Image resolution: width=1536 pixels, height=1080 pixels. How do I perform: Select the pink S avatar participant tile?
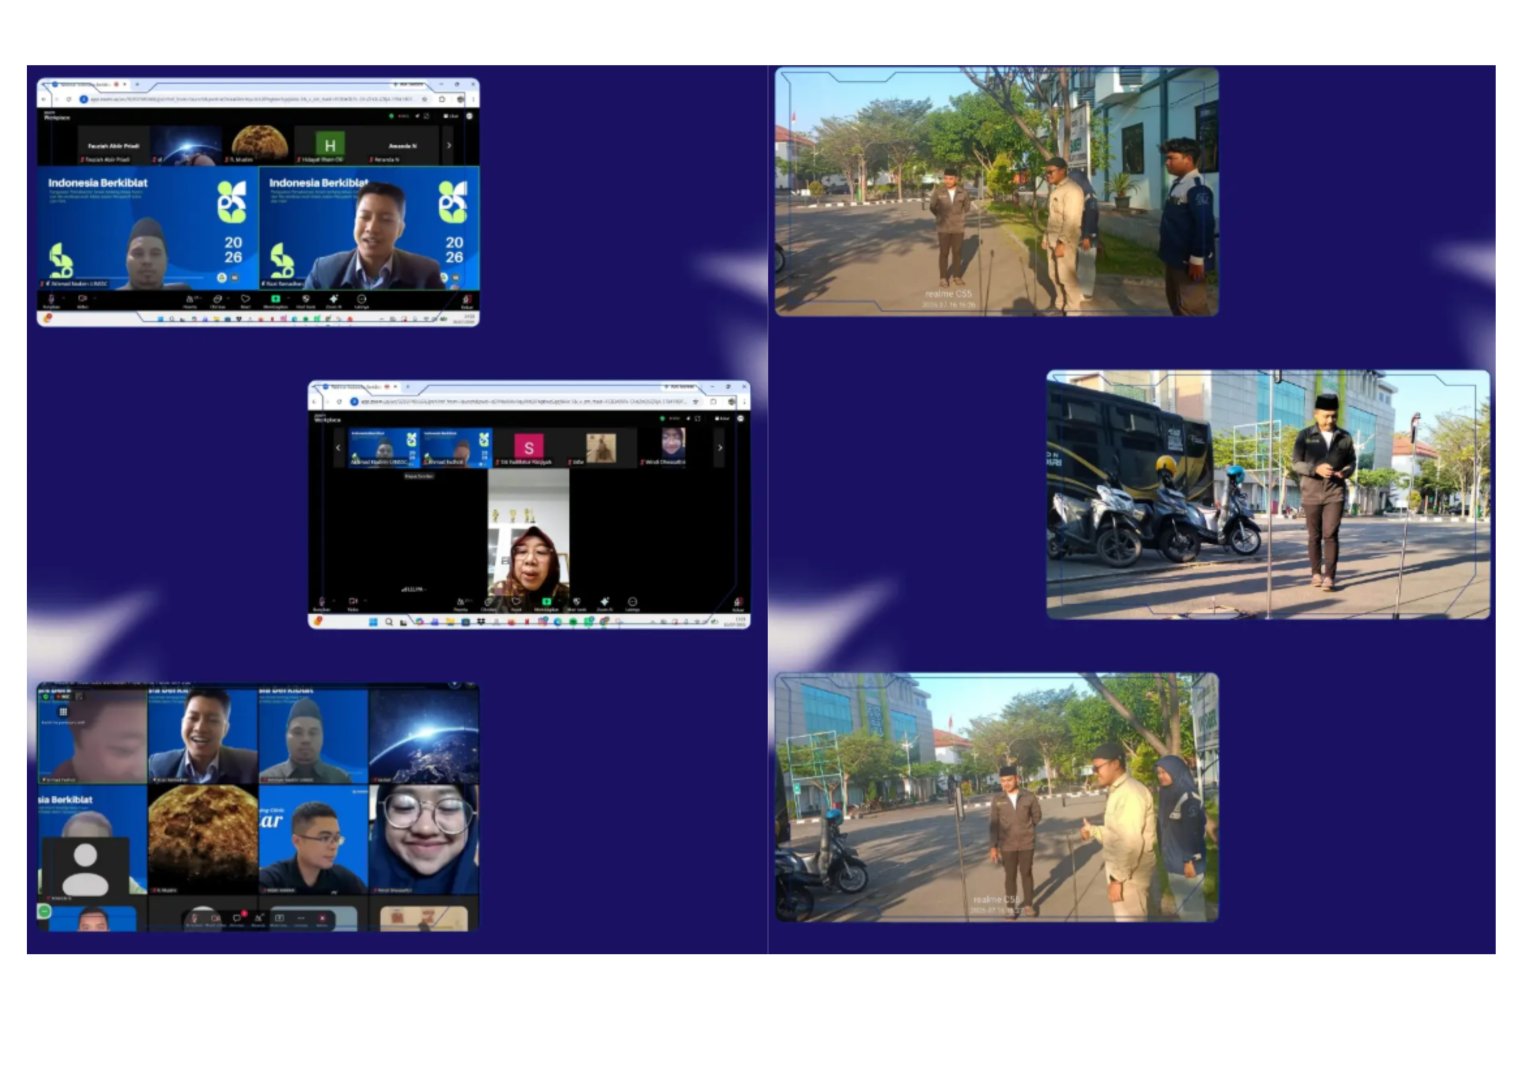coord(529,447)
